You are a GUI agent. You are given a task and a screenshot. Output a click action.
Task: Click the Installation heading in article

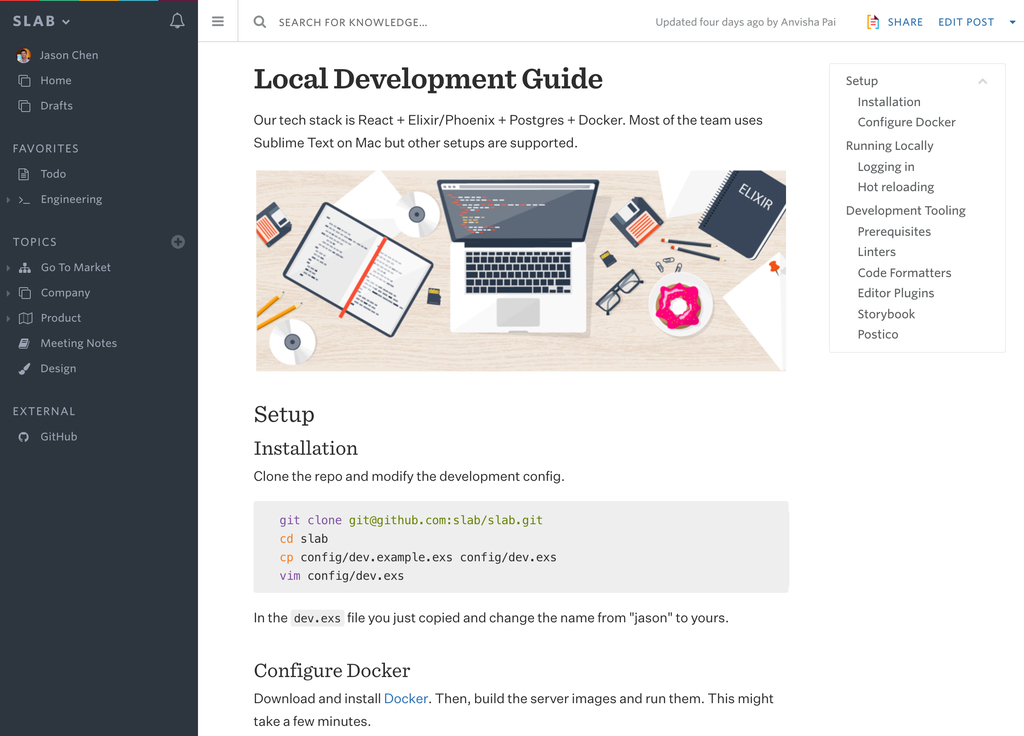point(306,449)
